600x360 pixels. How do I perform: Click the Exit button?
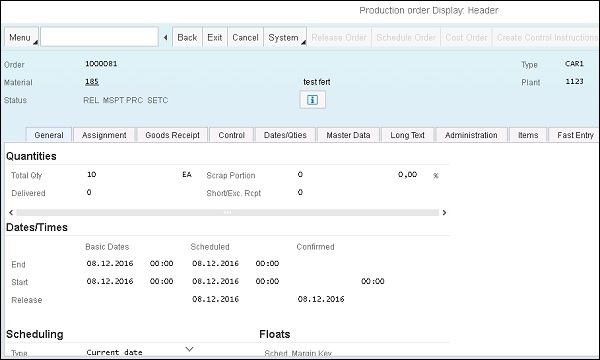coord(215,37)
